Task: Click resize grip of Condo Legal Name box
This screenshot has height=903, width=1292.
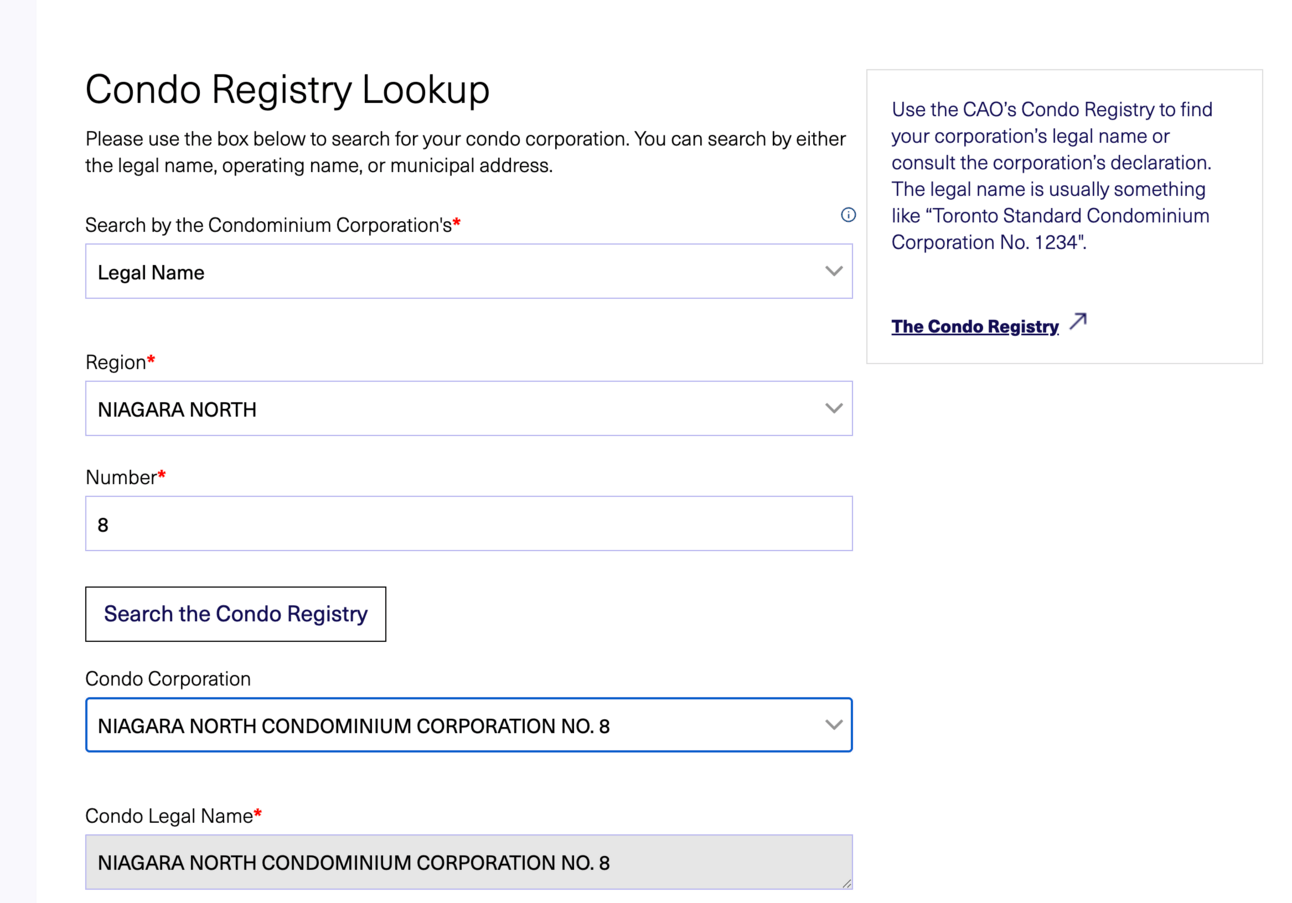Action: coord(846,883)
